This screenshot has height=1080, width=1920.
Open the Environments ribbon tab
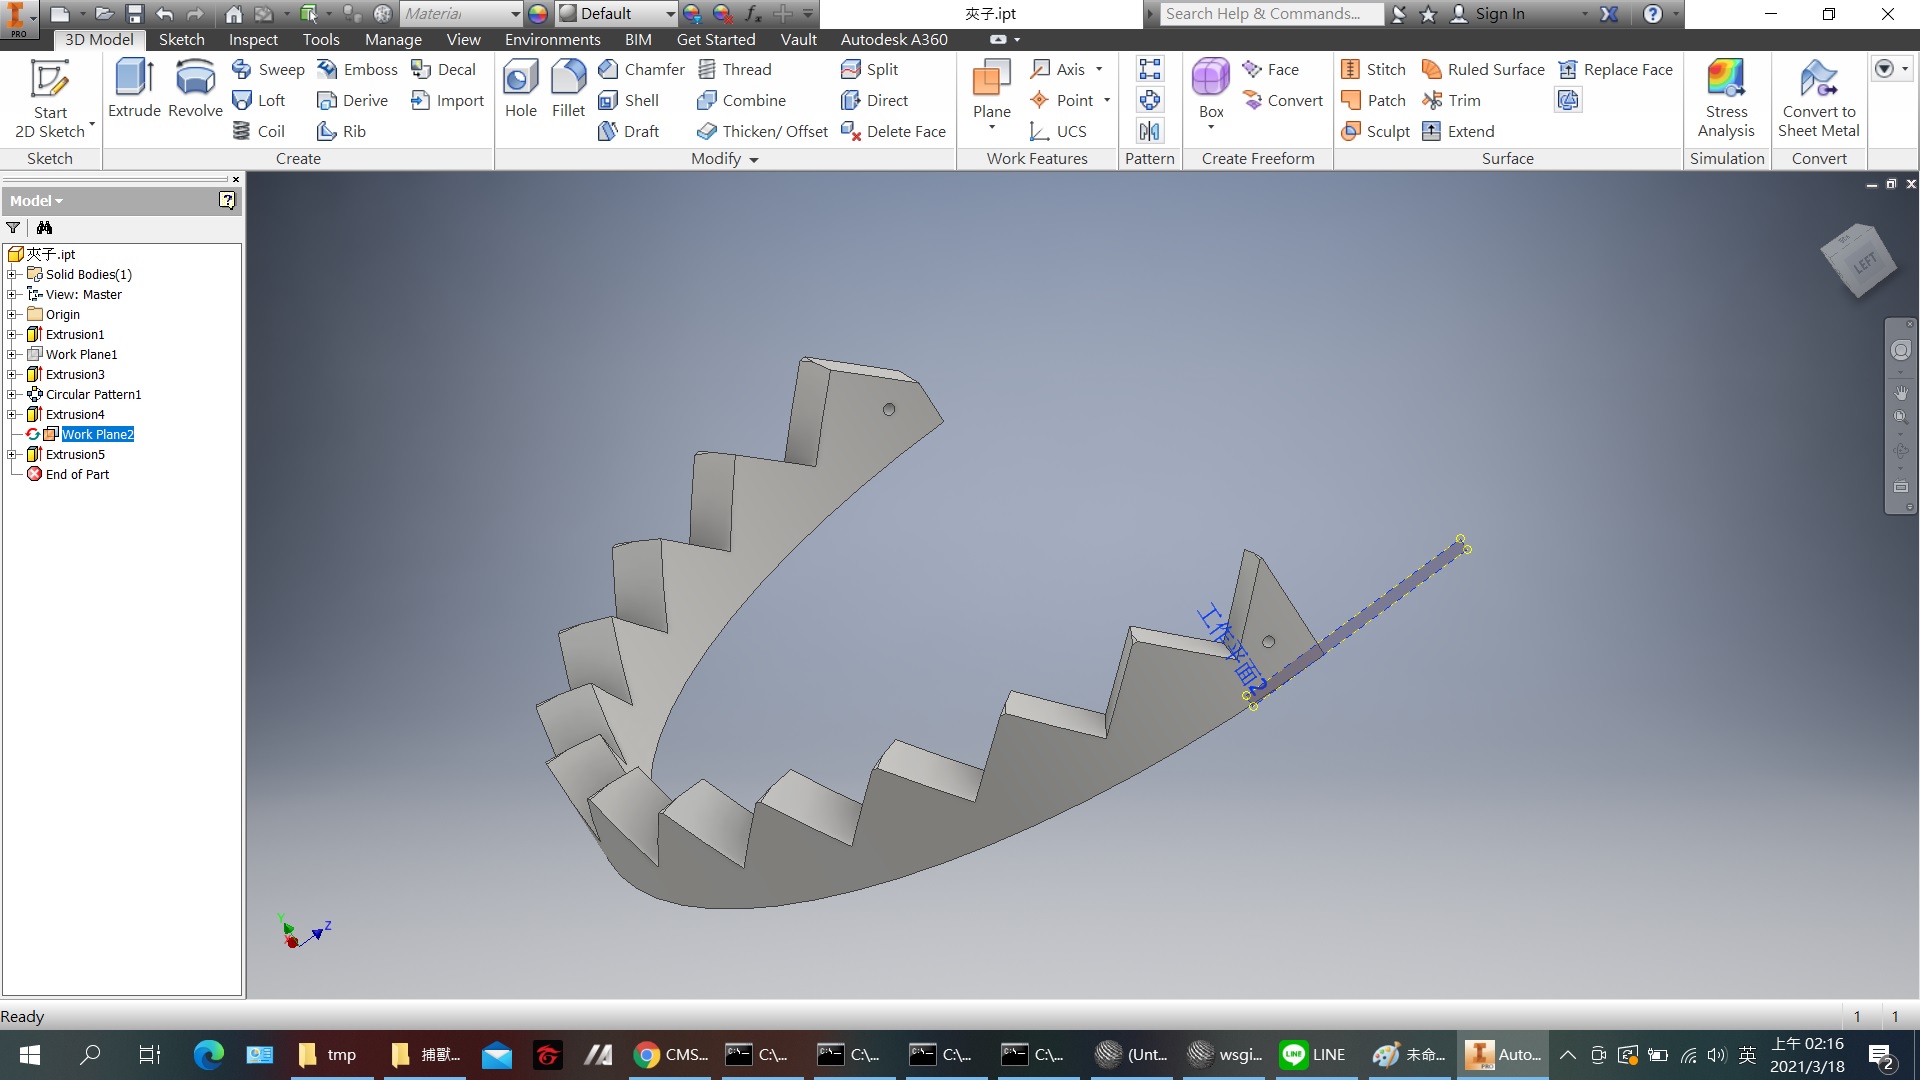tap(552, 40)
